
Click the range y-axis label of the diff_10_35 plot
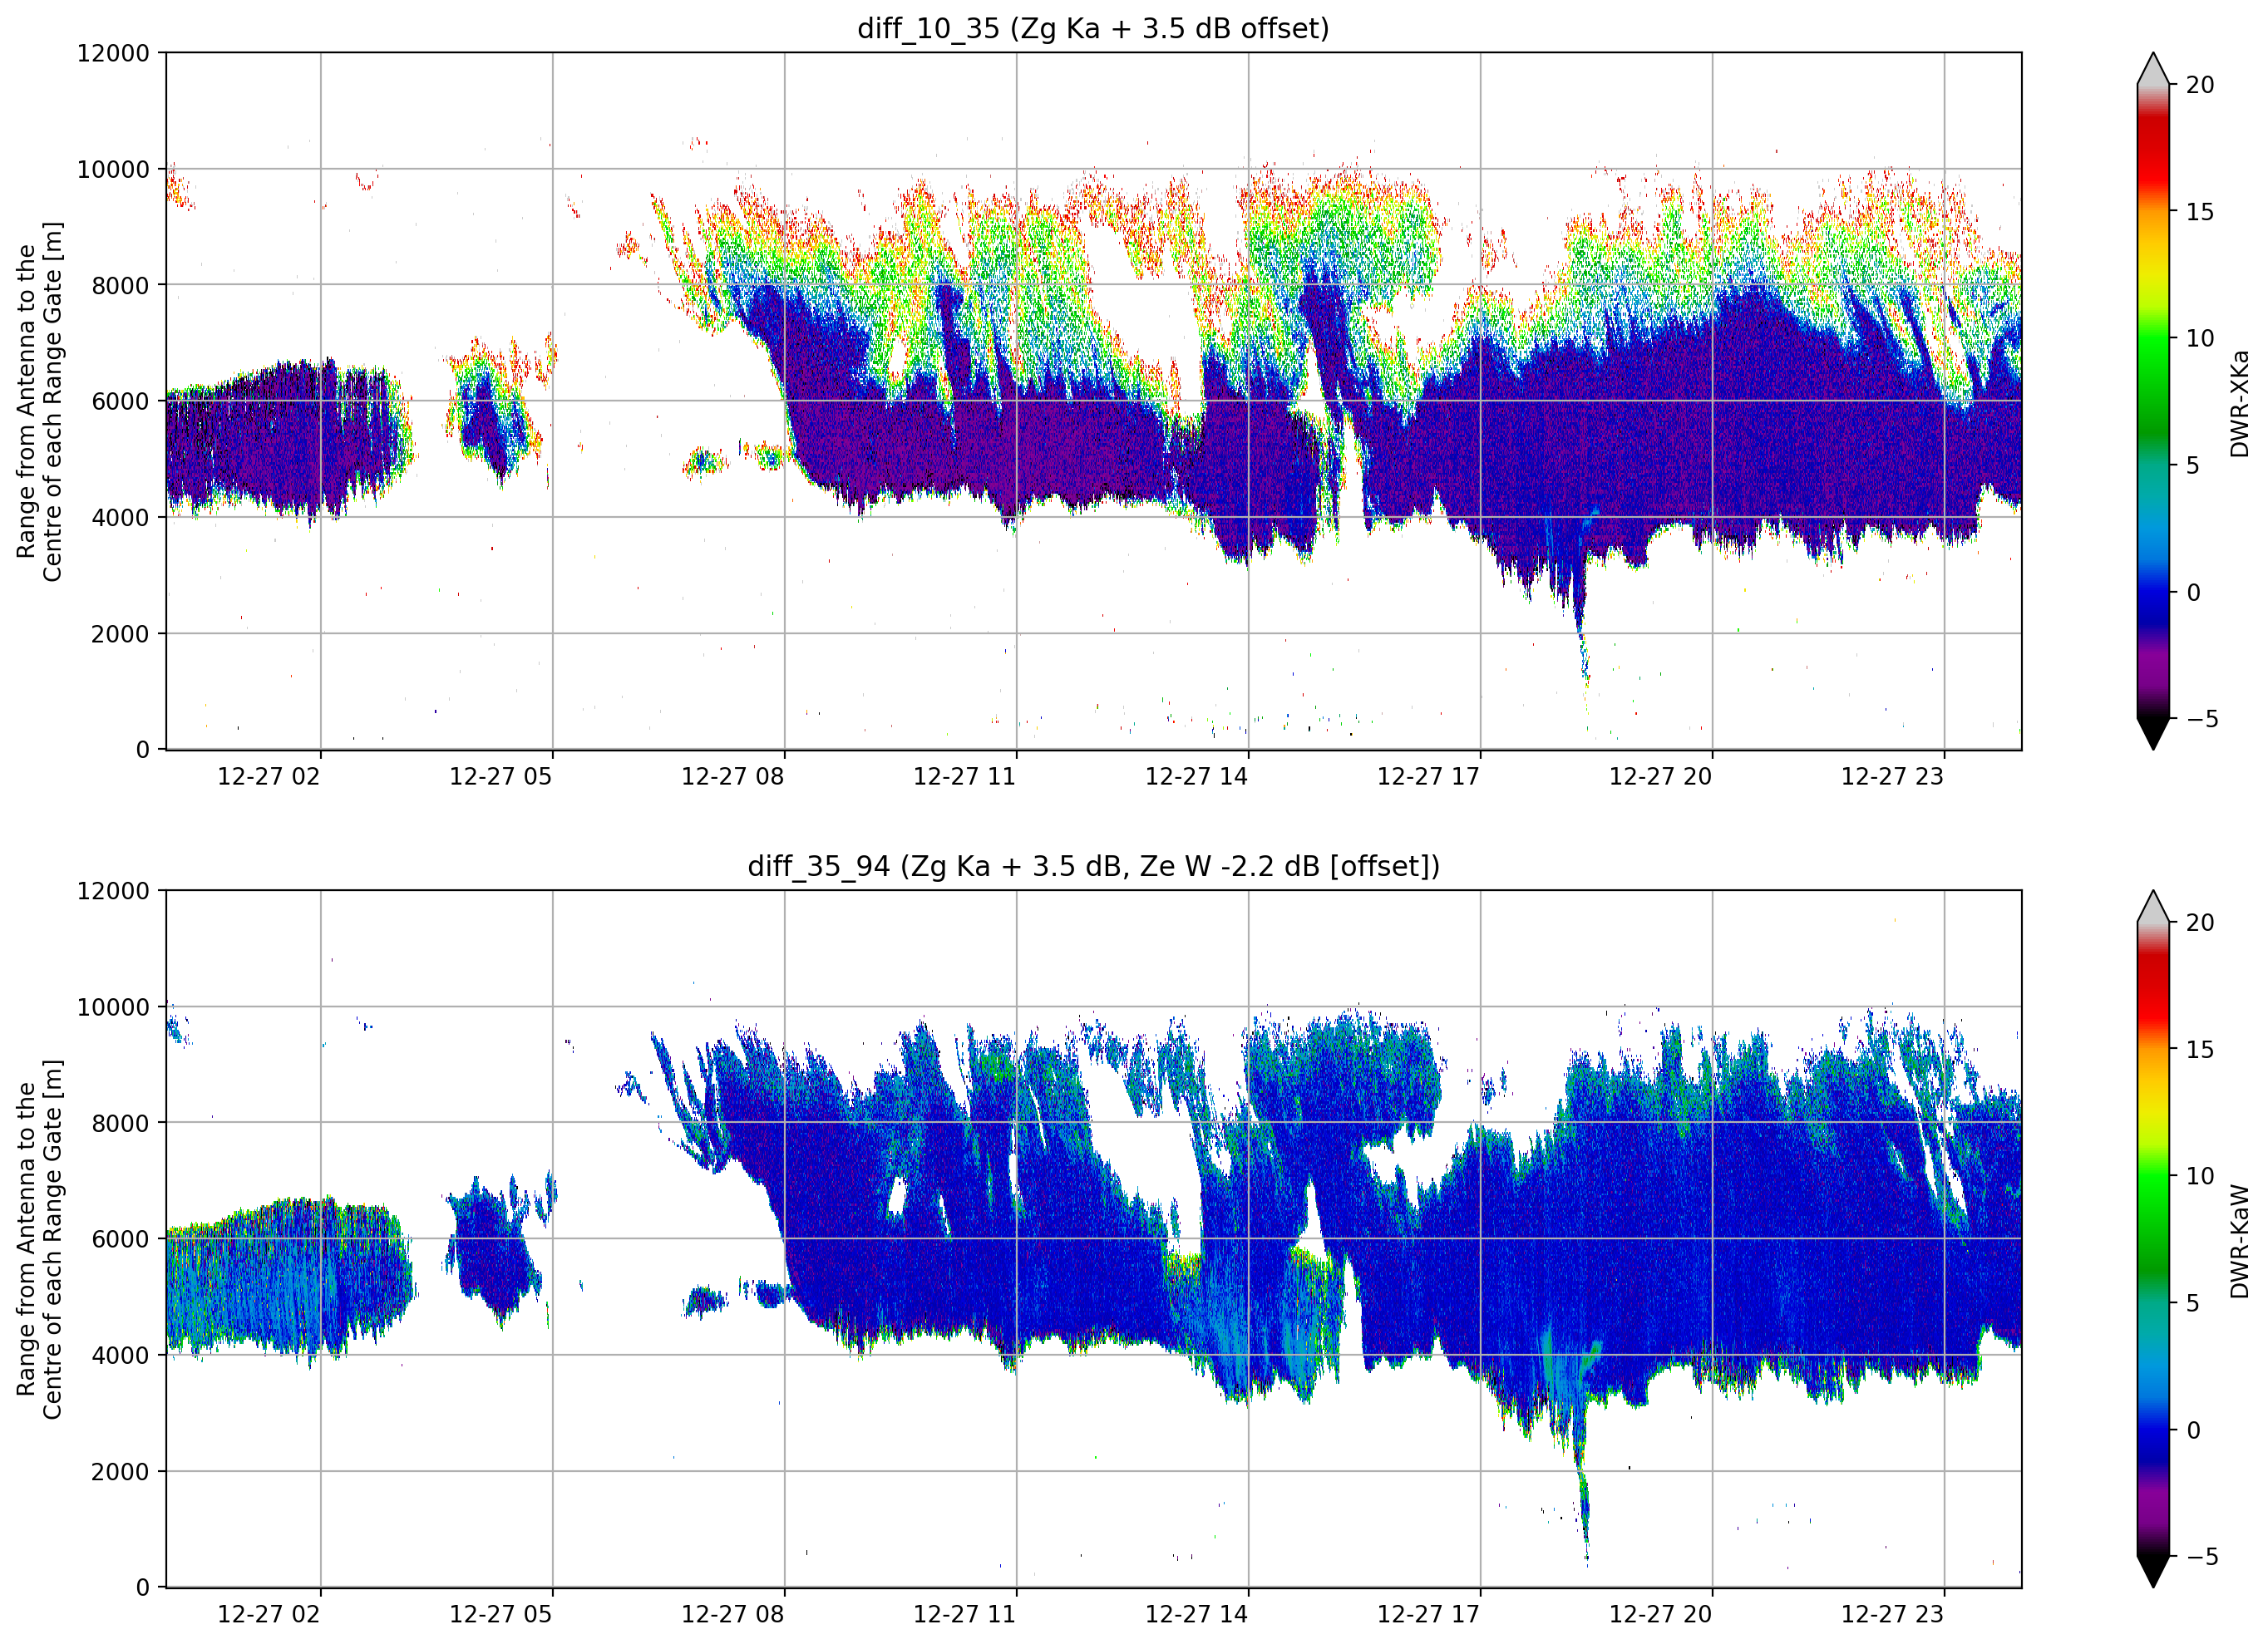coord(39,401)
